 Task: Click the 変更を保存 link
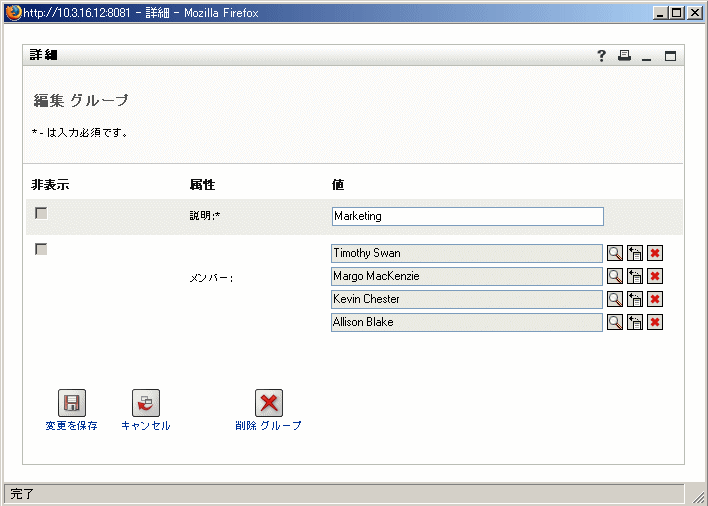click(x=71, y=426)
